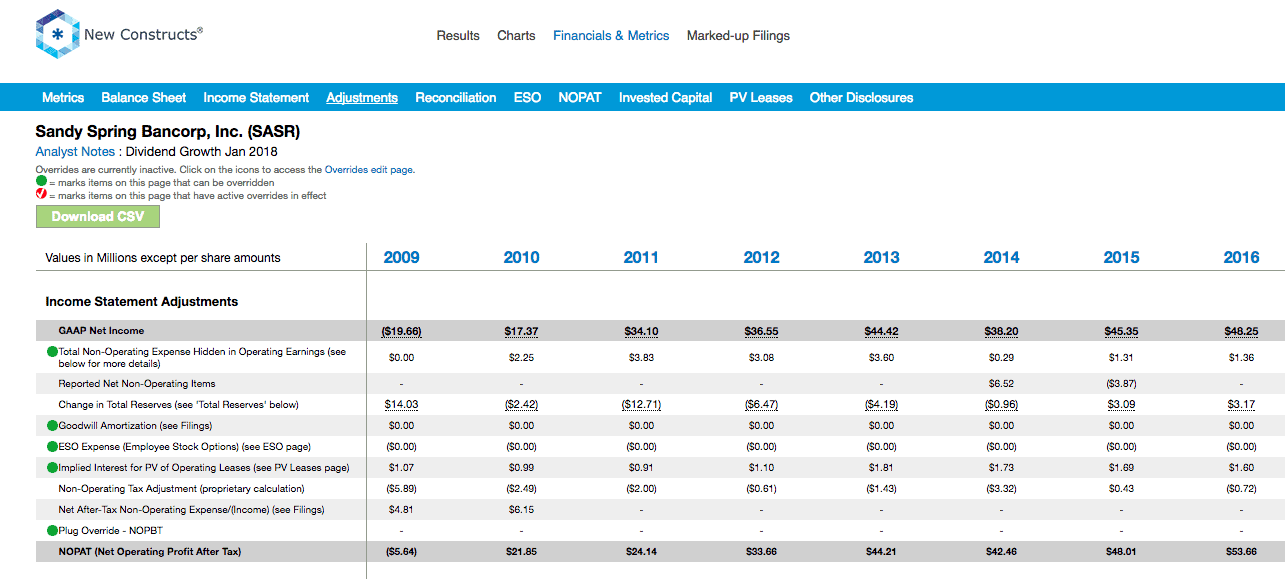The height and width of the screenshot is (579, 1285).
Task: Click GAAP Net Income value $44.42
Action: tap(881, 331)
